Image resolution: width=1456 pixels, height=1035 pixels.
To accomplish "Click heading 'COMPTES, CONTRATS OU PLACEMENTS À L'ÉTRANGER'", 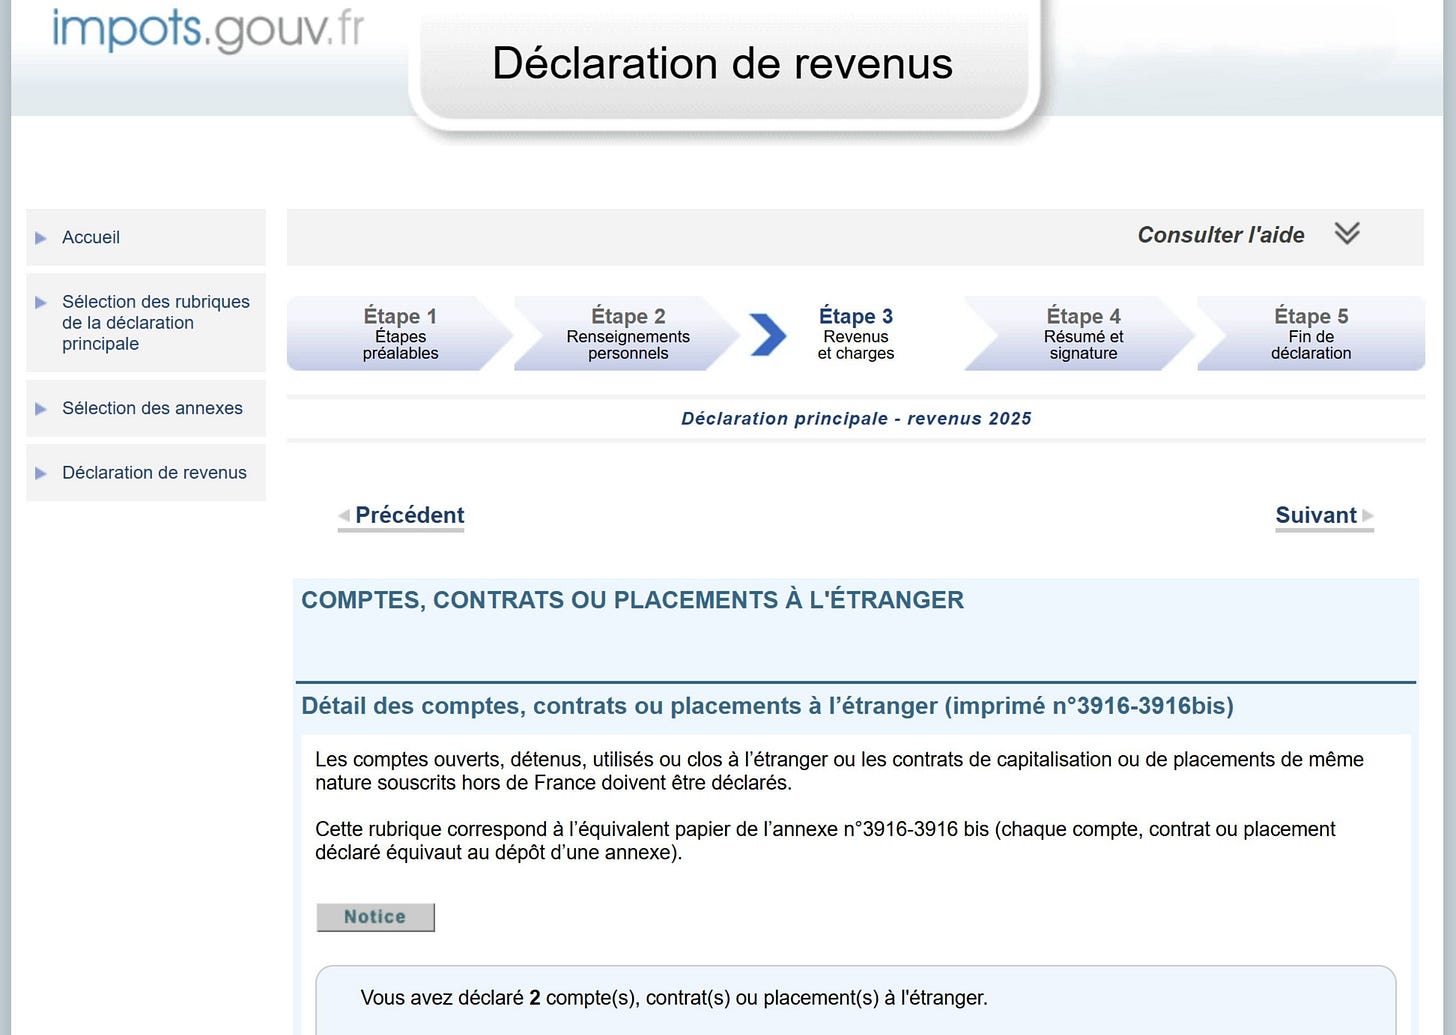I will (x=633, y=600).
